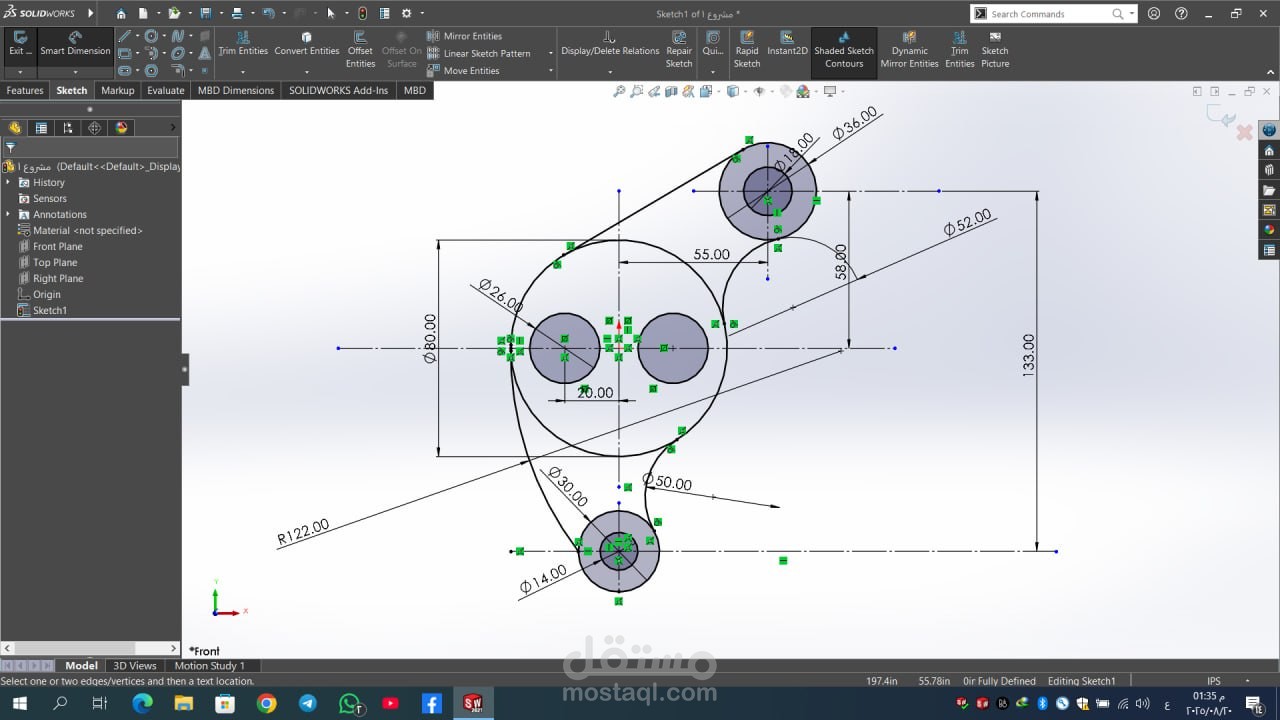Open the Smart Dimension dropdown arrow
This screenshot has height=720, width=1280.
click(75, 72)
